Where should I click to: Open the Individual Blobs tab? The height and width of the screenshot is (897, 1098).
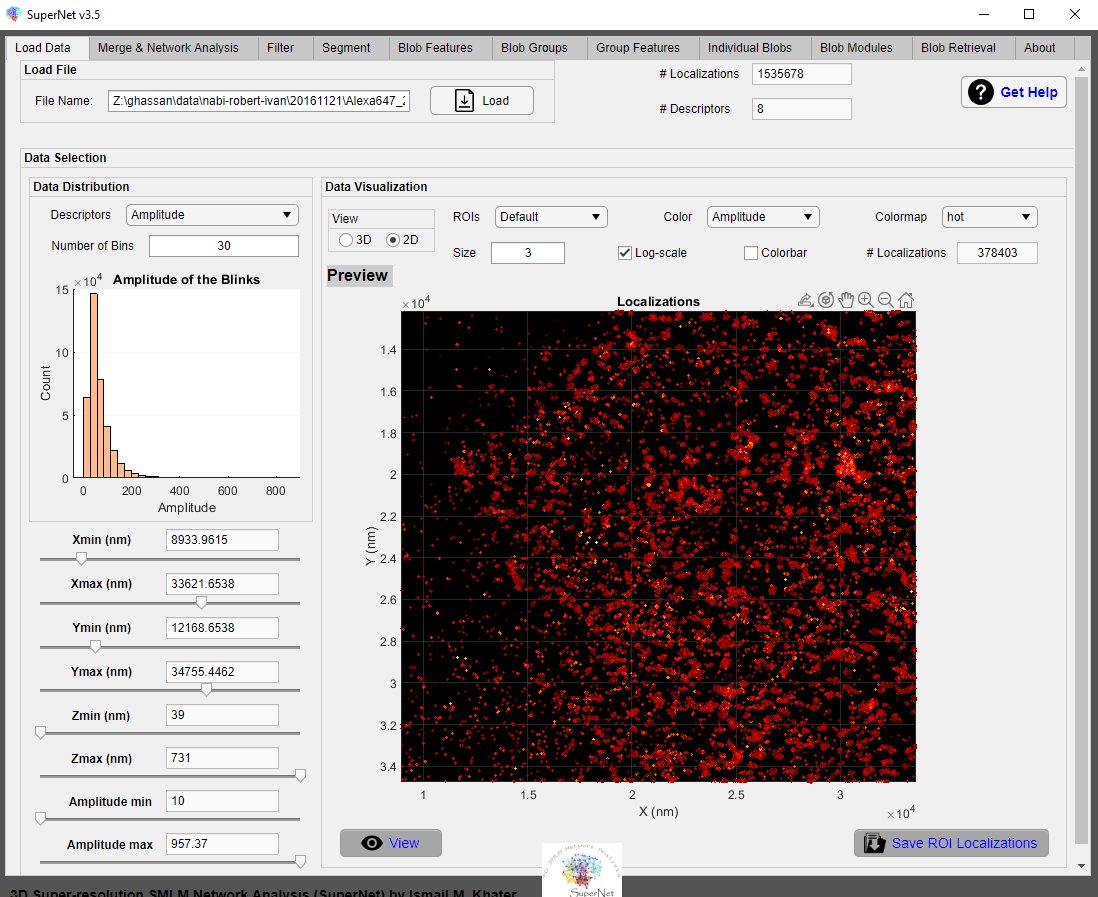[x=749, y=48]
